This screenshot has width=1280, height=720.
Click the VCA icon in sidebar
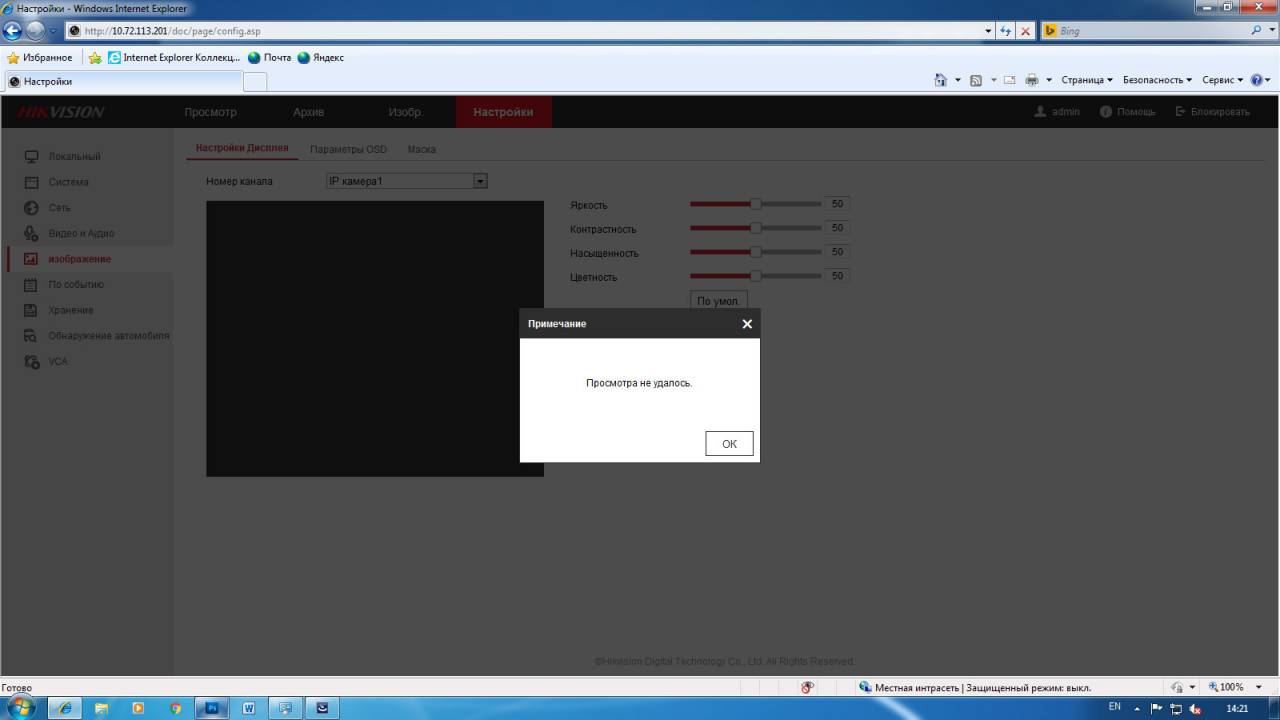pos(31,361)
